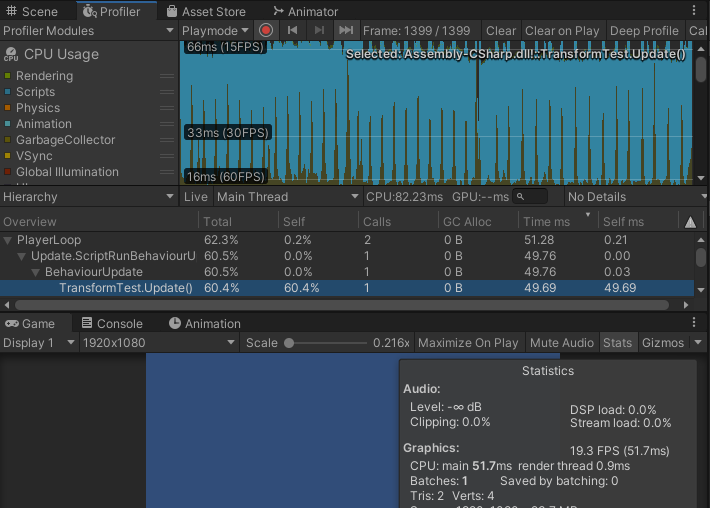Click the CPU Usage module icon
Viewport: 710px width, 508px height.
coord(11,54)
